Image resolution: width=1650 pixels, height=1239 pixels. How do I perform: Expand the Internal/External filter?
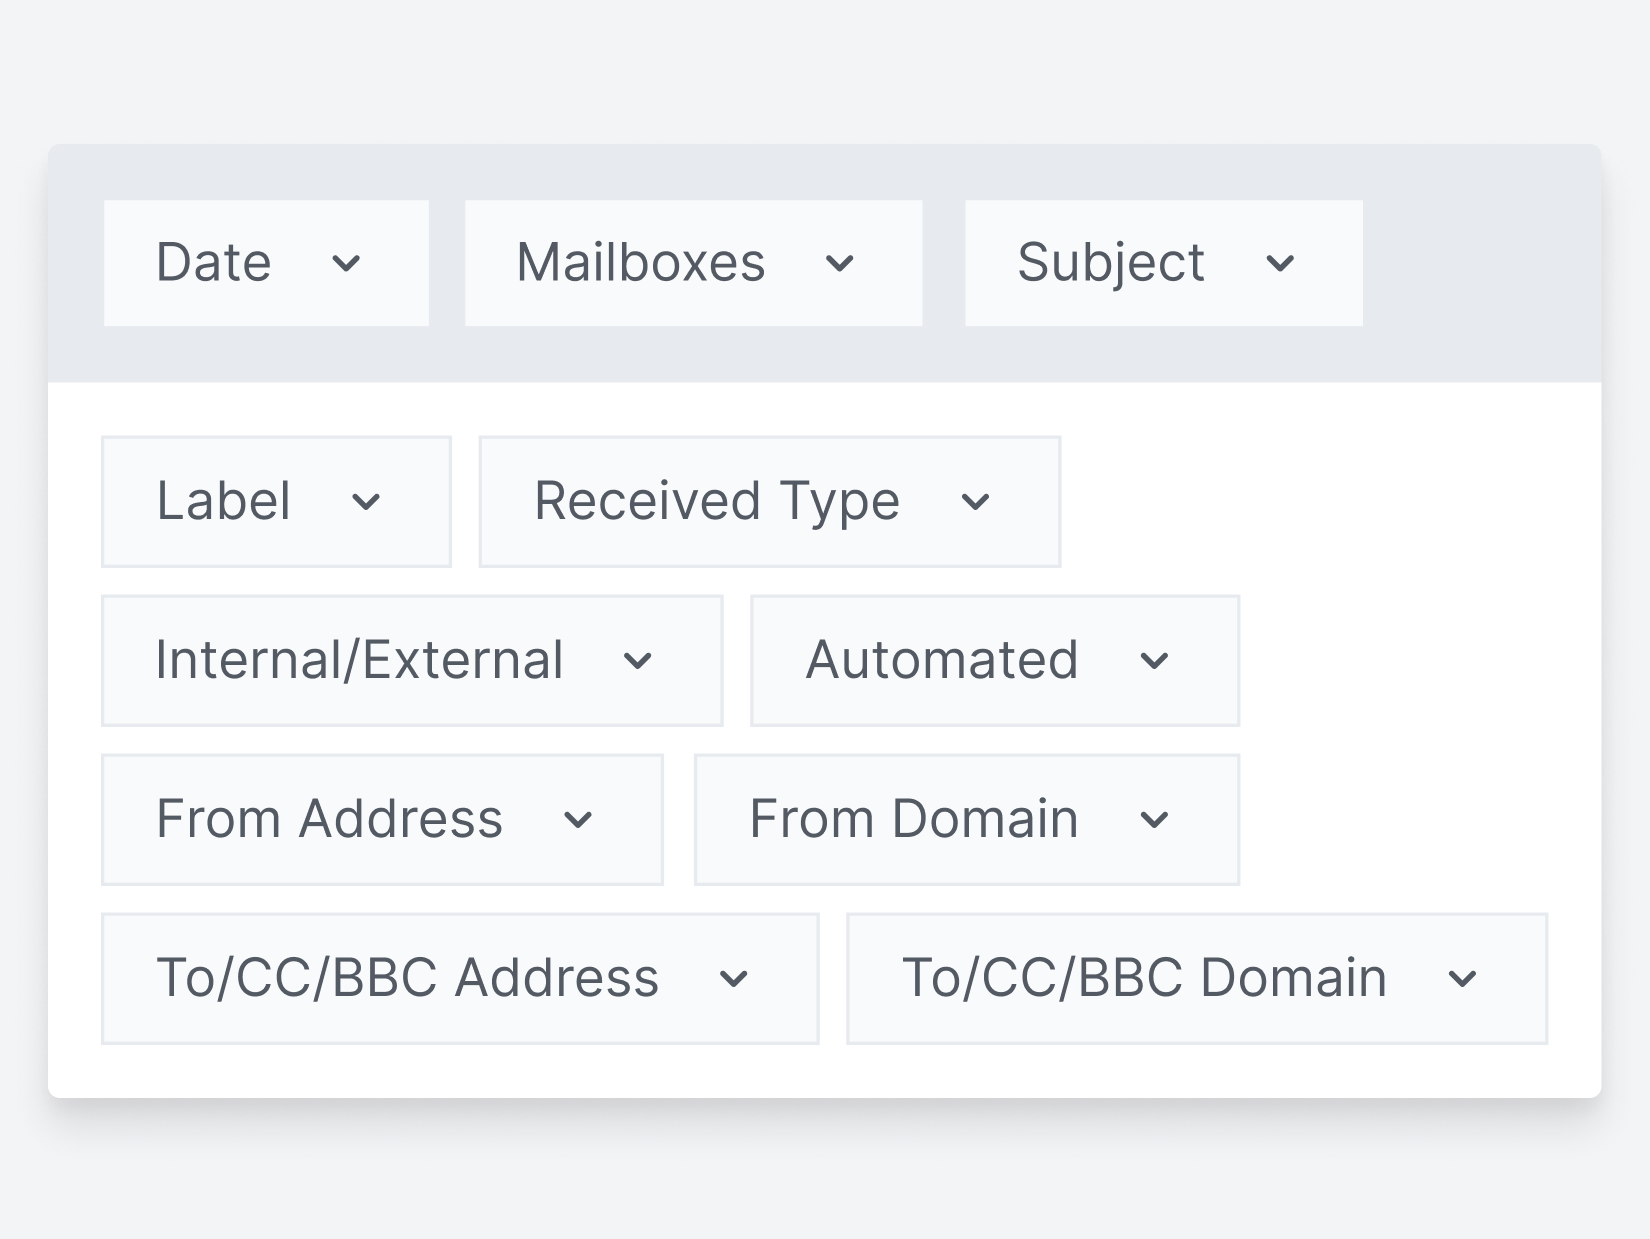click(x=411, y=660)
